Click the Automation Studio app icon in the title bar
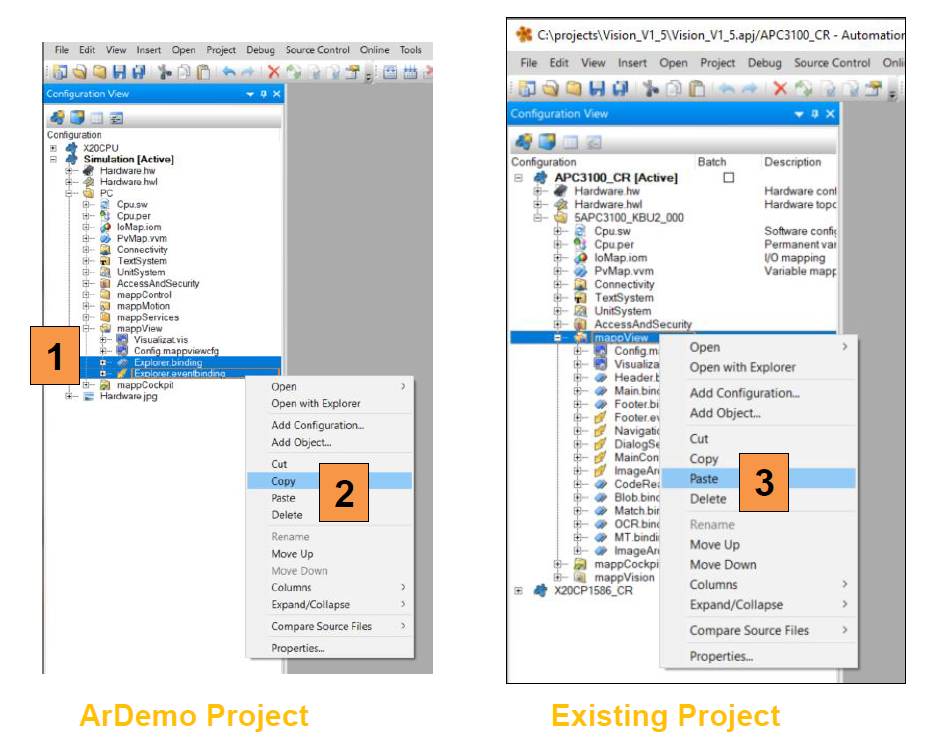 (x=524, y=35)
